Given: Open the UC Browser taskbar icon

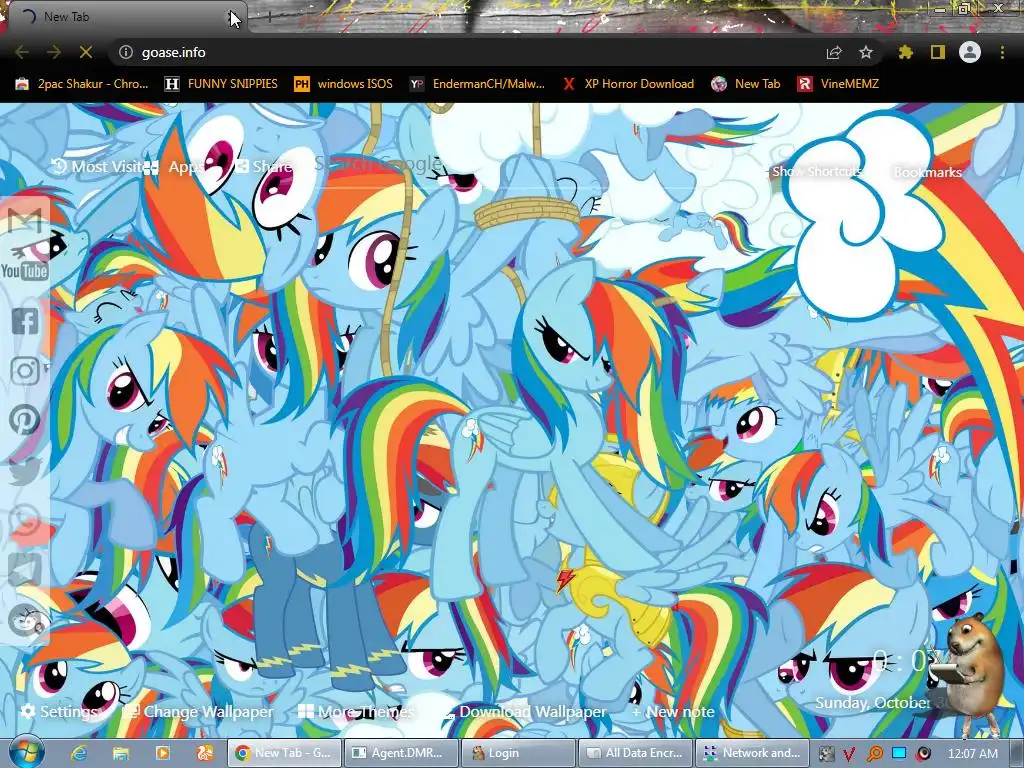Looking at the screenshot, I should (204, 753).
